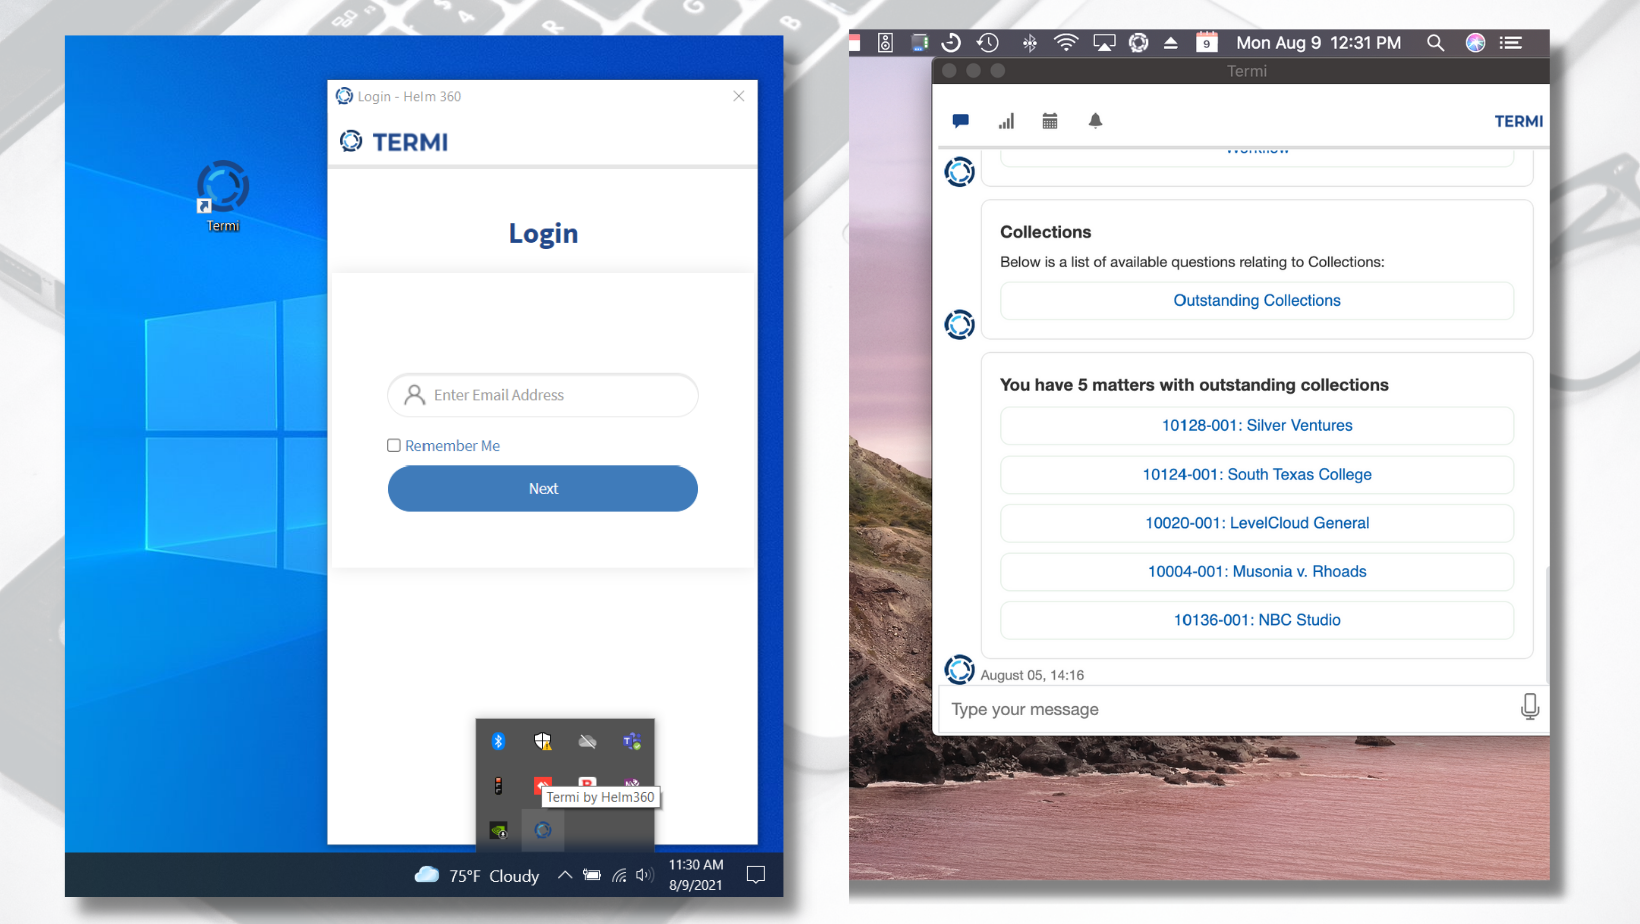Select matter 10004-001: Musonia v. Rhoads
The height and width of the screenshot is (924, 1640).
(x=1257, y=572)
